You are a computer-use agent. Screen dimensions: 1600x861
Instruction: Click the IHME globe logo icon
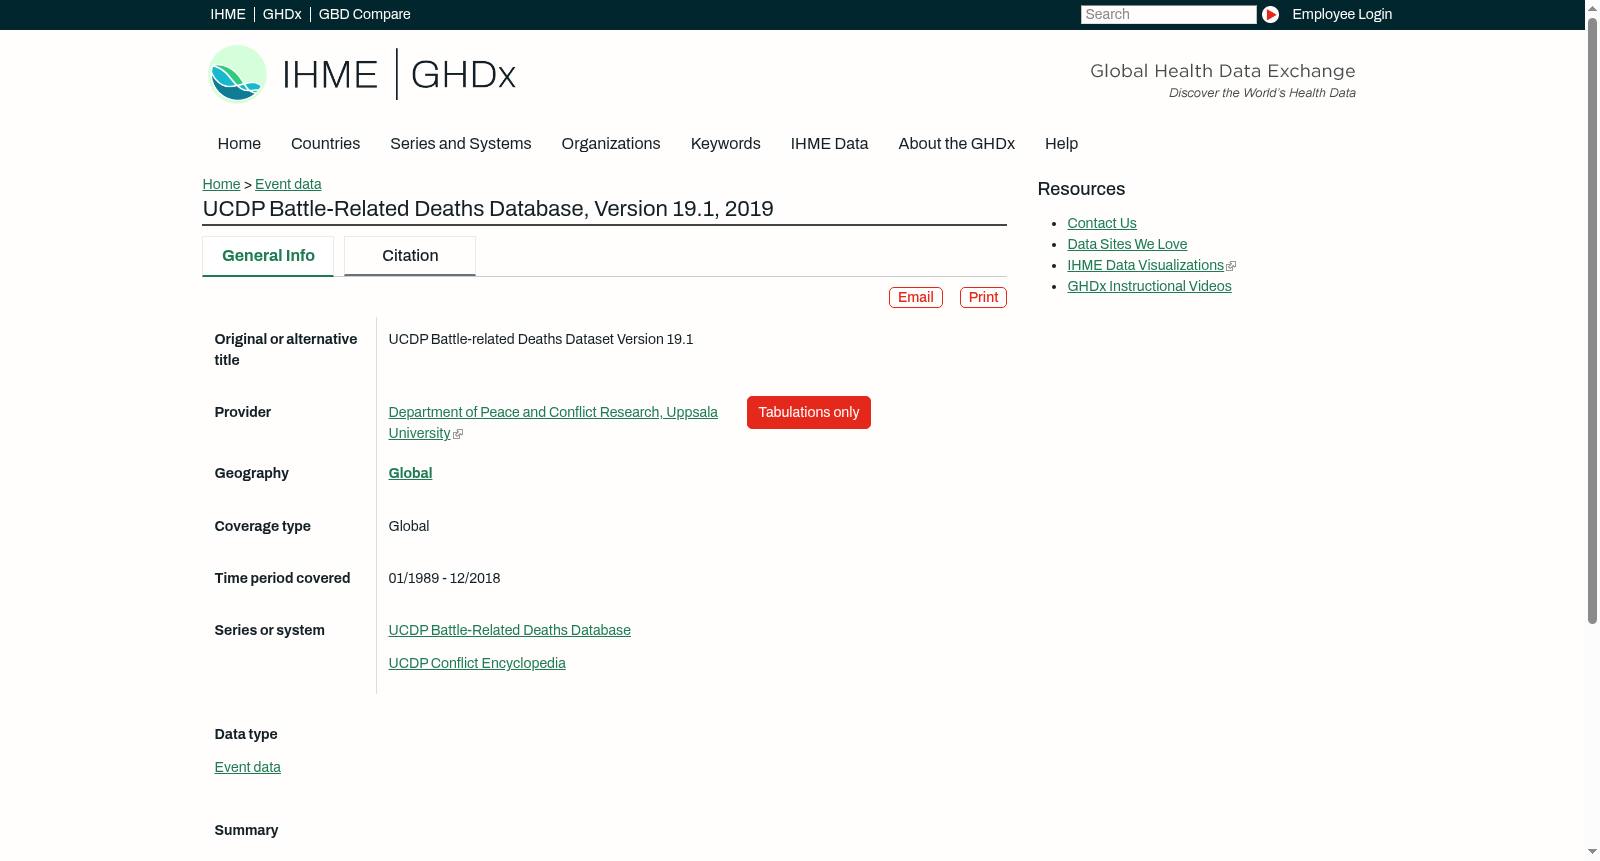[238, 74]
